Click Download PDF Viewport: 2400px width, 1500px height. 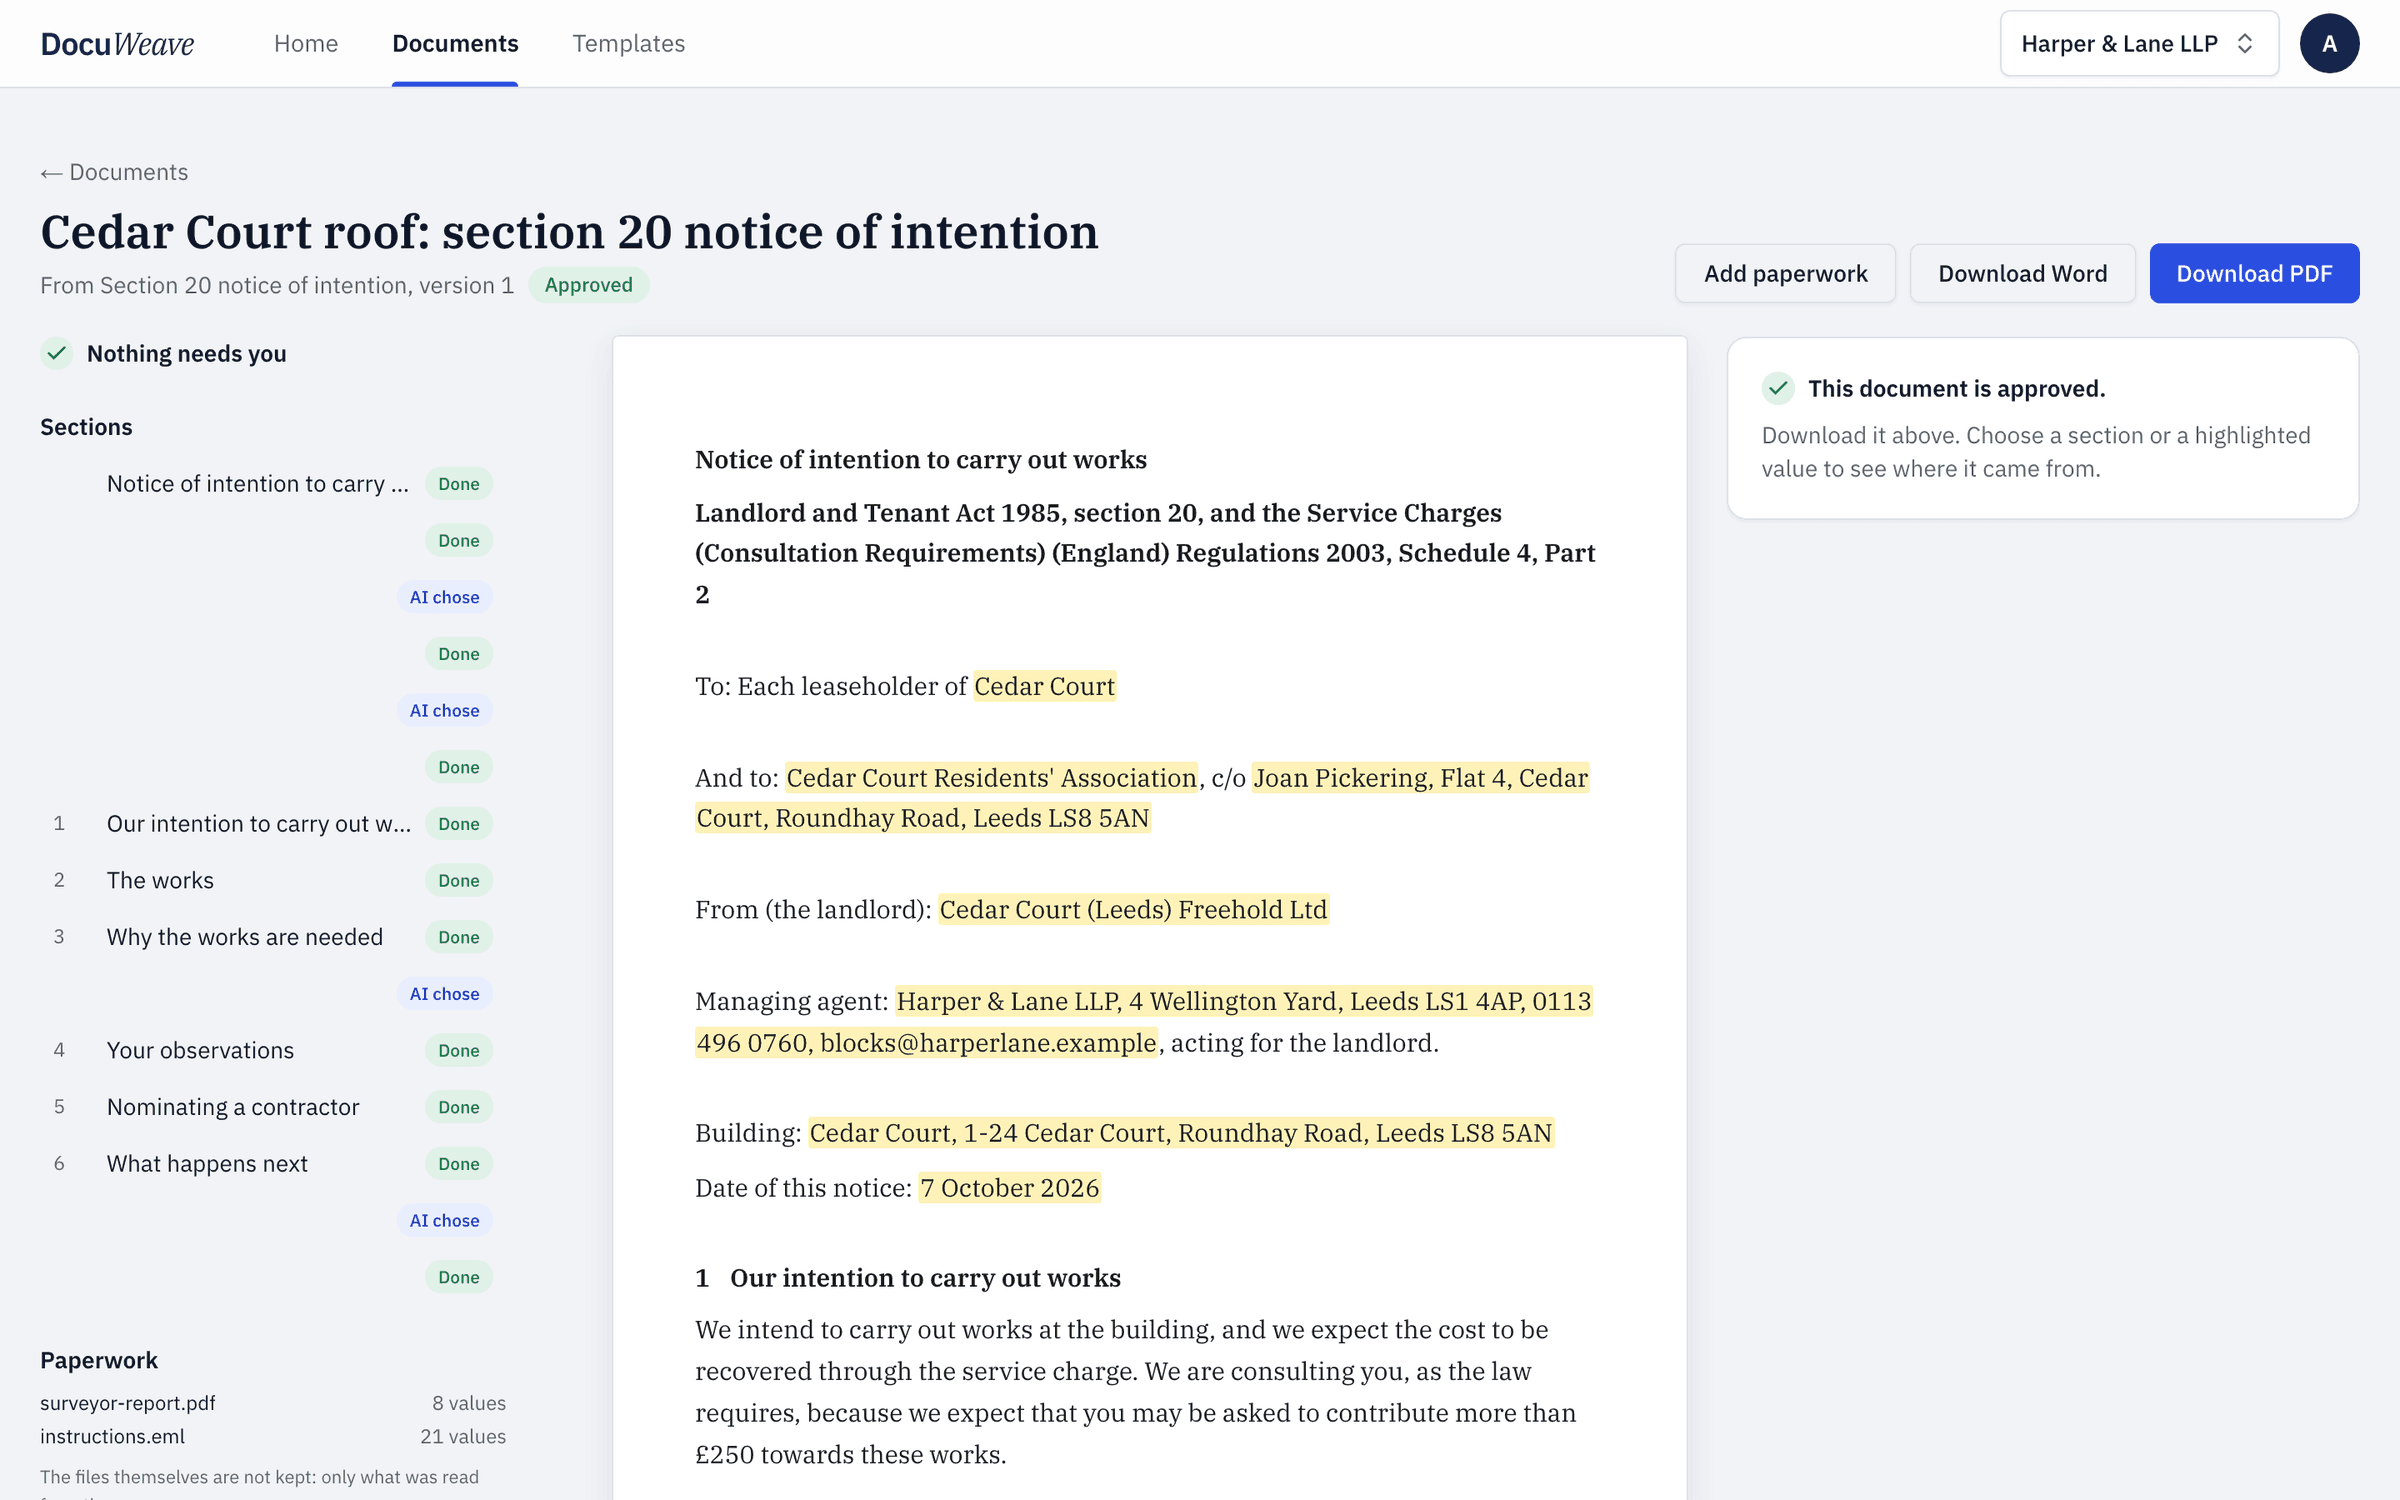point(2254,273)
